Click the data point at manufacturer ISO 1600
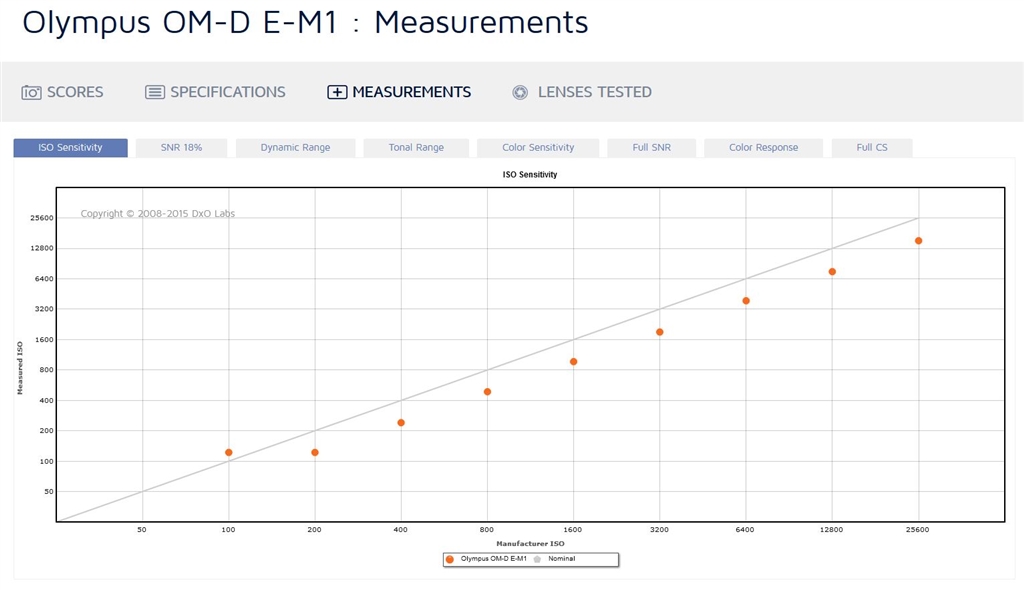Viewport: 1024px width, 590px height. click(x=573, y=362)
